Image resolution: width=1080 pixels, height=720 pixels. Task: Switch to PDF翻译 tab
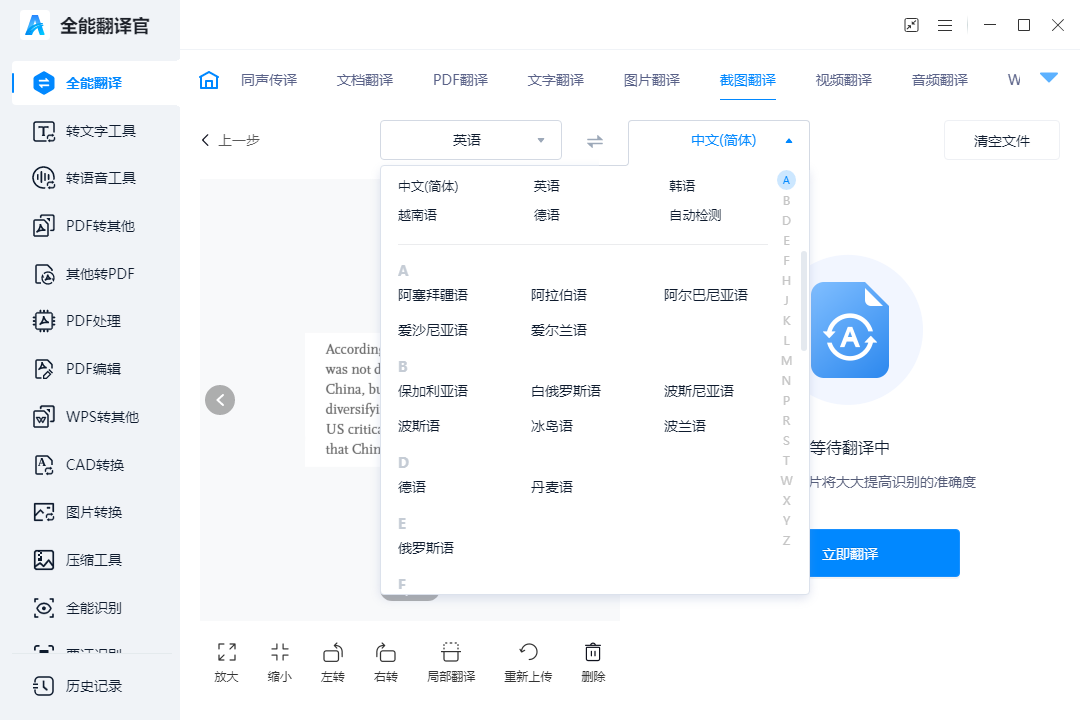[x=461, y=80]
